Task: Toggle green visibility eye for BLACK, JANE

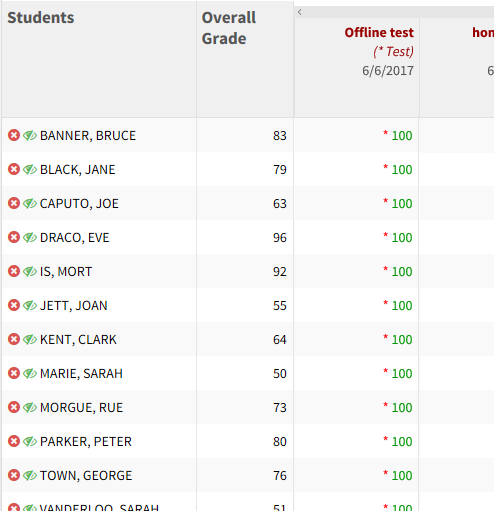Action: [x=30, y=169]
